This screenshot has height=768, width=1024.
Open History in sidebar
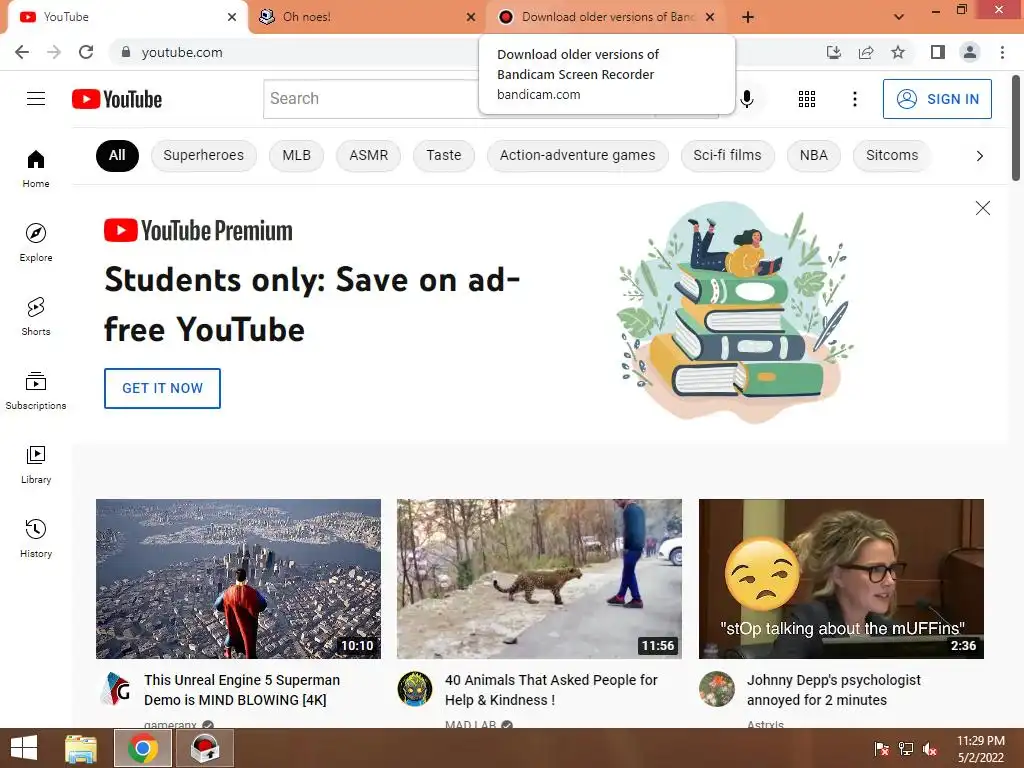pyautogui.click(x=36, y=538)
